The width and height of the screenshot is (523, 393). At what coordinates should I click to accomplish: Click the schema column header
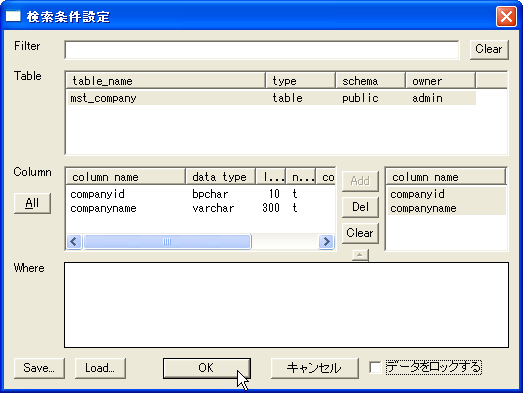point(370,81)
